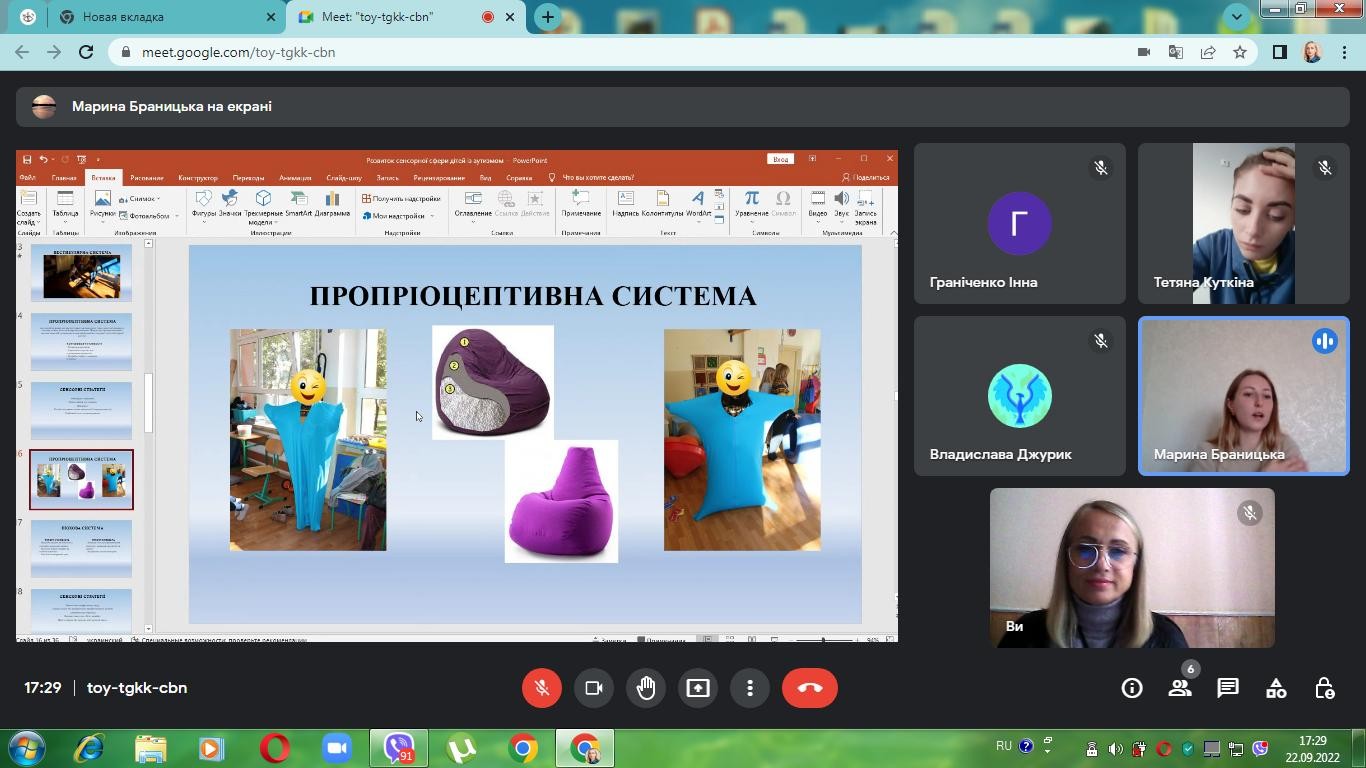Expand the tab search chevron dropdown

click(x=1237, y=17)
